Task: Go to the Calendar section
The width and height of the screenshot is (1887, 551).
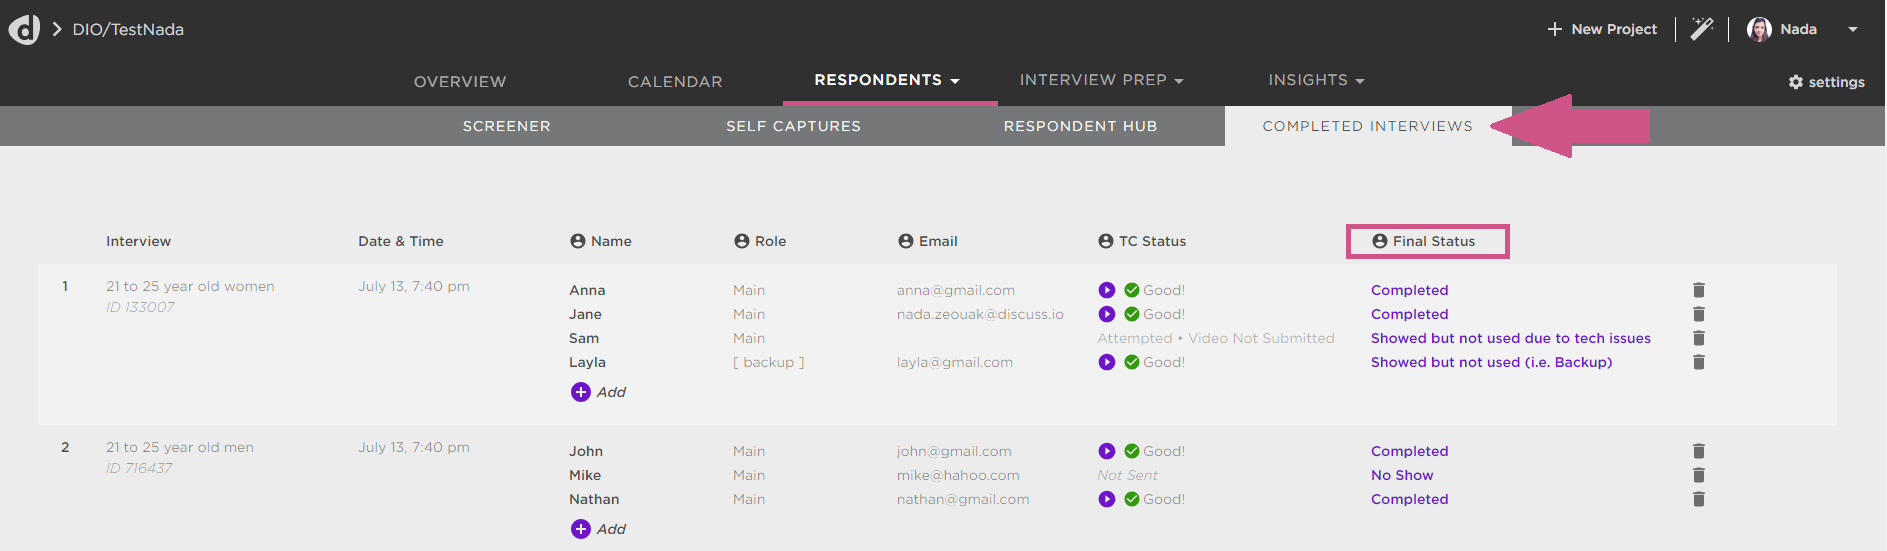Action: point(675,82)
